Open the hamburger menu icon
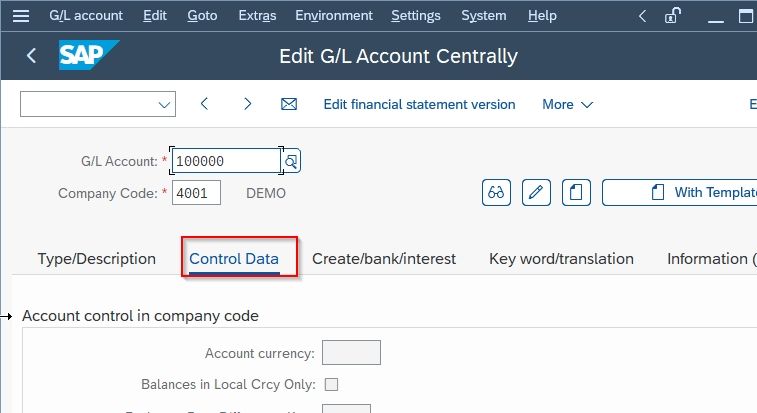This screenshot has width=757, height=413. (x=21, y=16)
